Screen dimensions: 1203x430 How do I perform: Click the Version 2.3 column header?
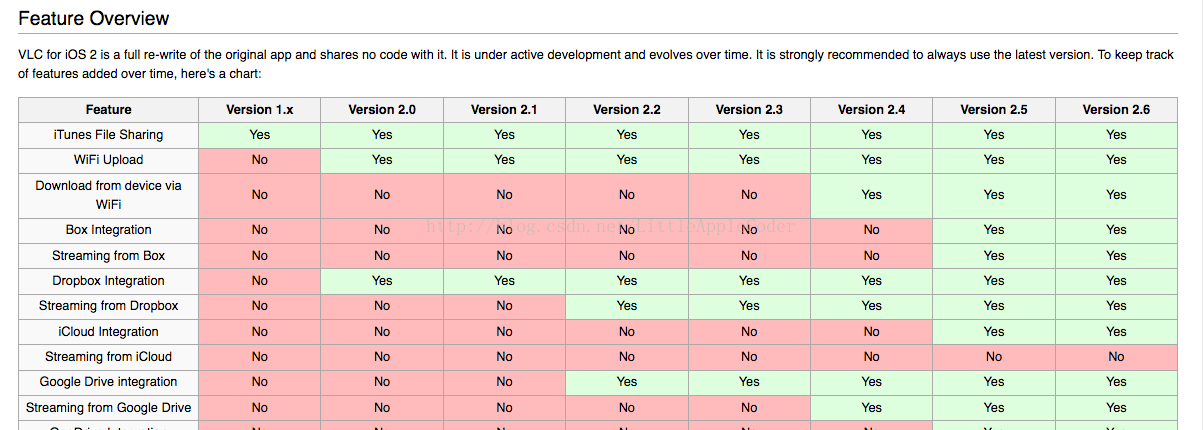749,109
